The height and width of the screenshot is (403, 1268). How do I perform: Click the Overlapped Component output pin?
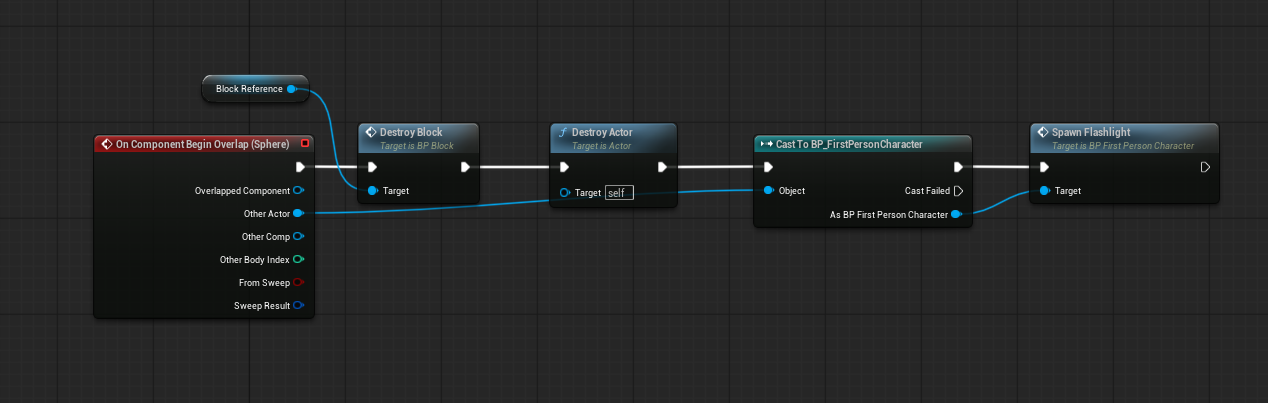299,190
